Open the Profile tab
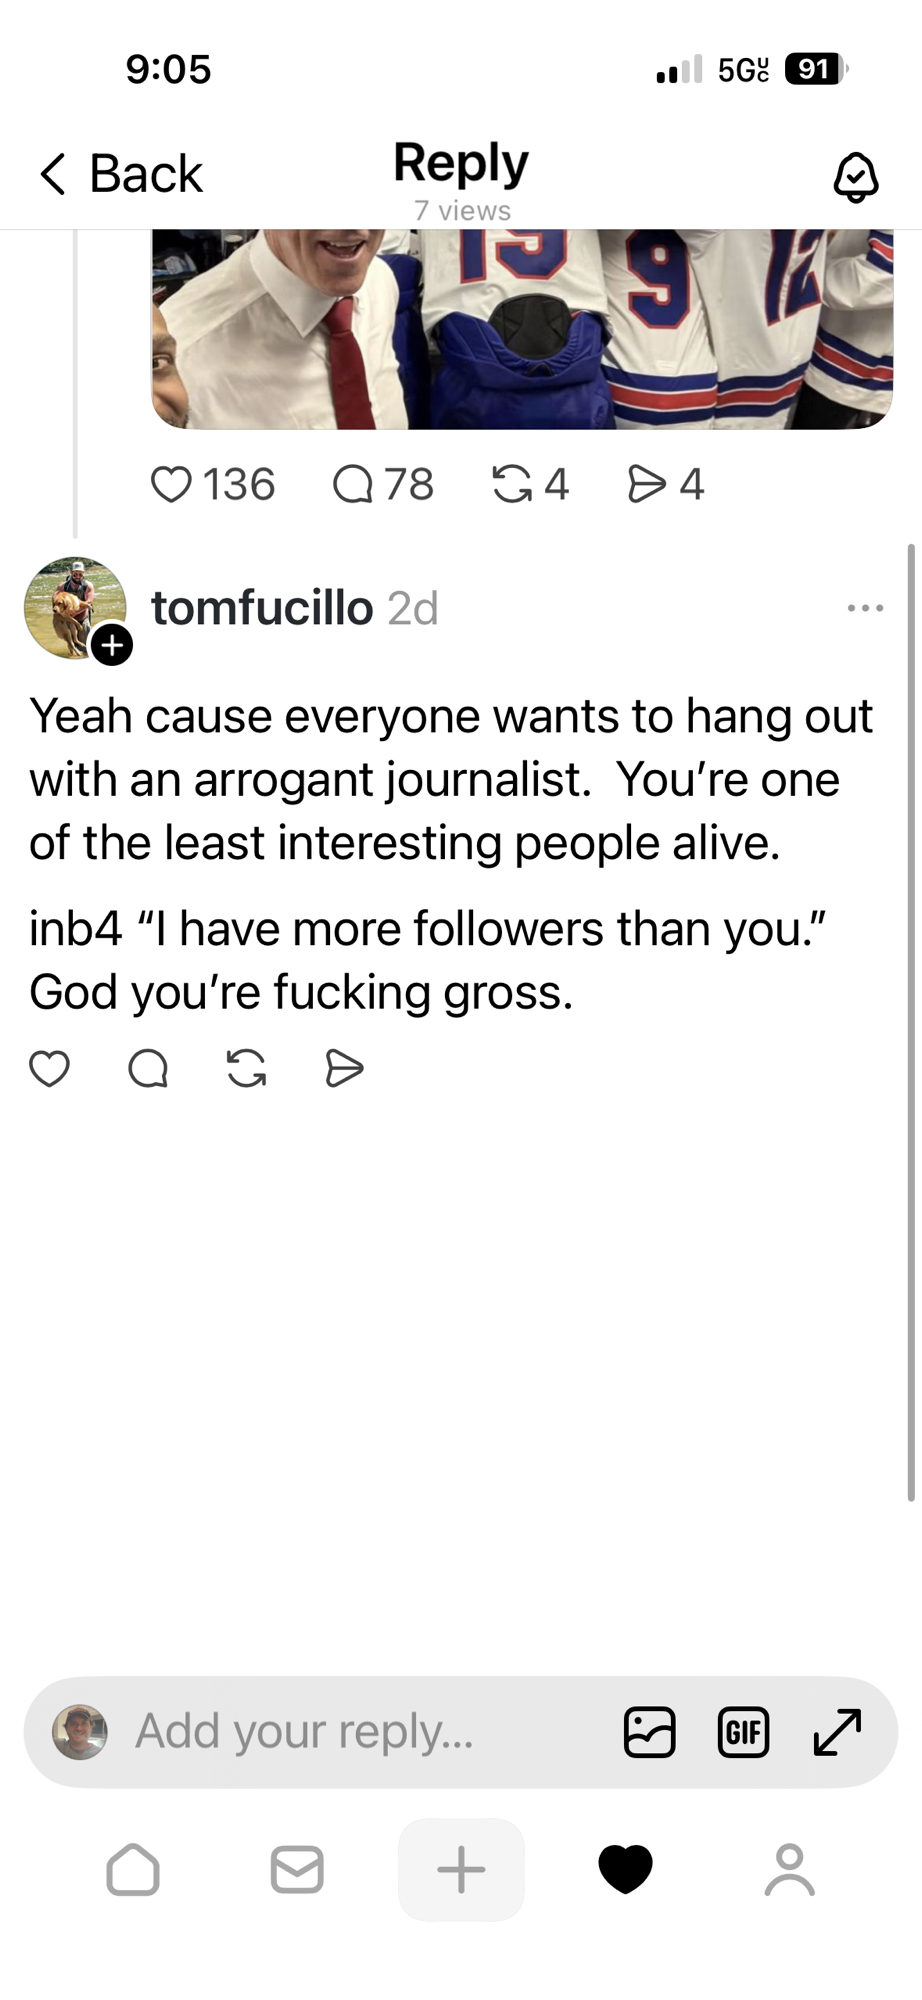The image size is (922, 2000). pyautogui.click(x=789, y=1870)
